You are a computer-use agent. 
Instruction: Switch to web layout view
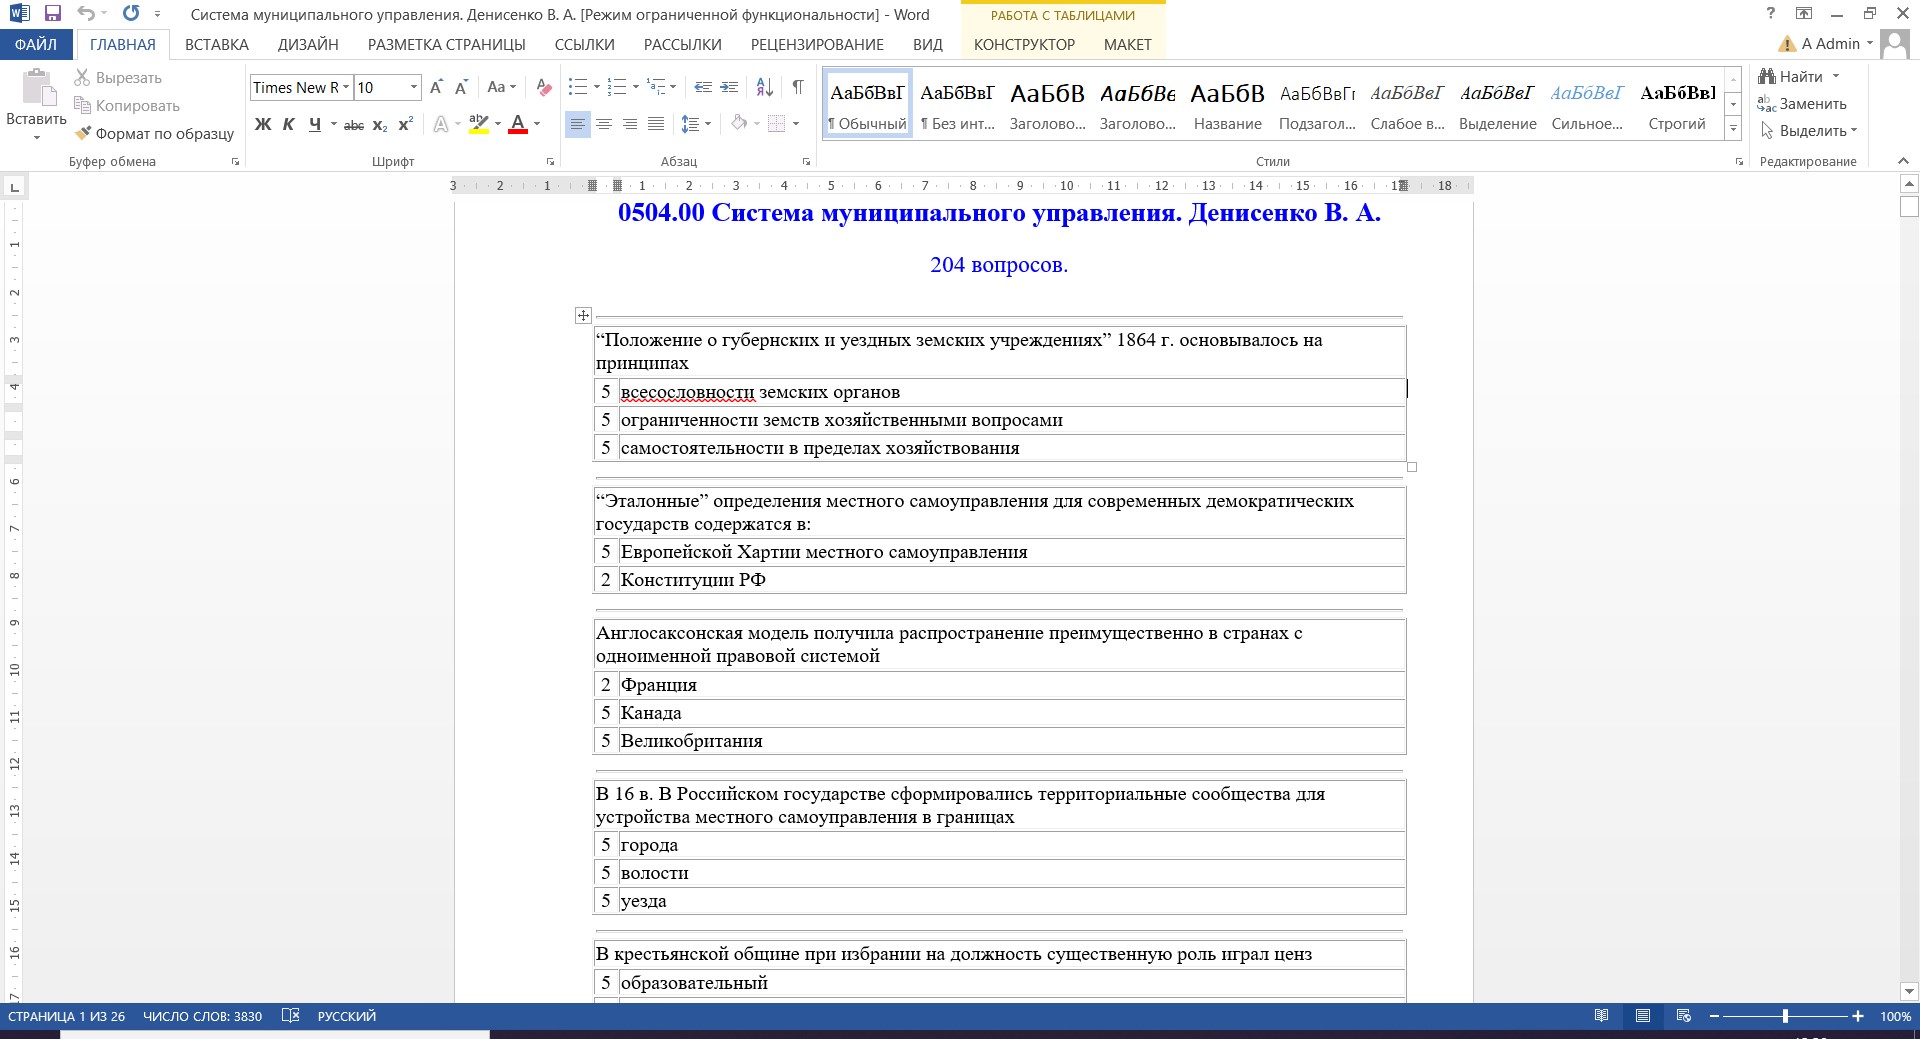click(x=1684, y=1016)
